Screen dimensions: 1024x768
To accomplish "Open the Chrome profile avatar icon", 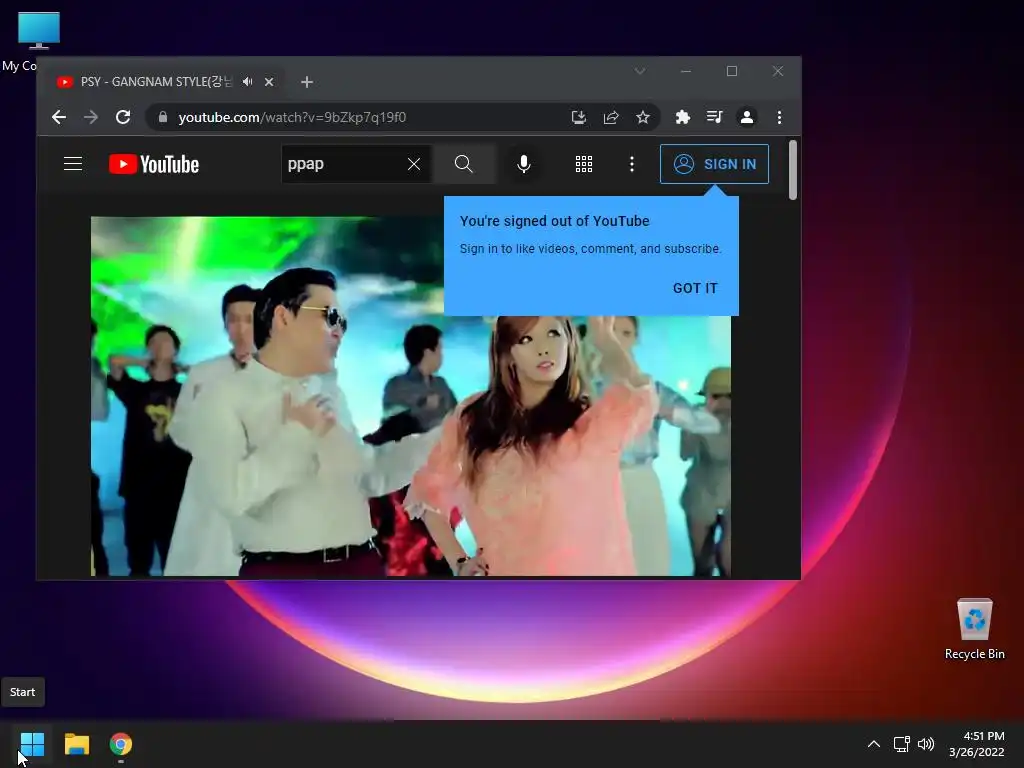I will click(x=746, y=117).
